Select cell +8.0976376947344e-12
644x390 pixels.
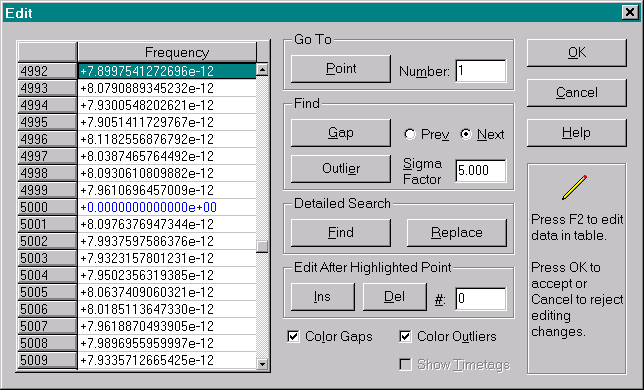coord(167,224)
